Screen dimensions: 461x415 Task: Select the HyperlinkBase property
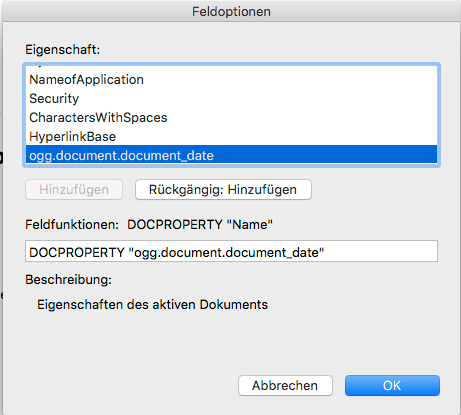[x=231, y=137]
